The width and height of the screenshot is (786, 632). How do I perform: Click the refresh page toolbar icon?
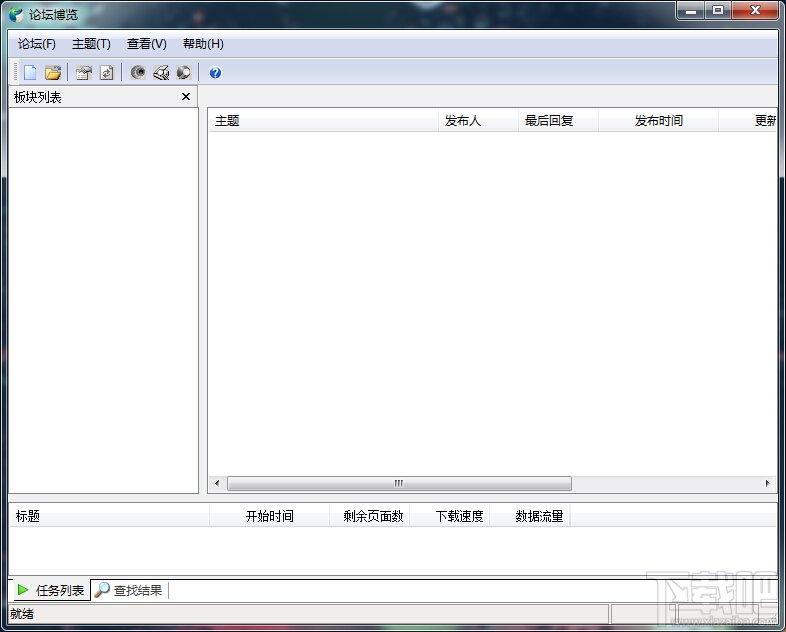coord(106,72)
